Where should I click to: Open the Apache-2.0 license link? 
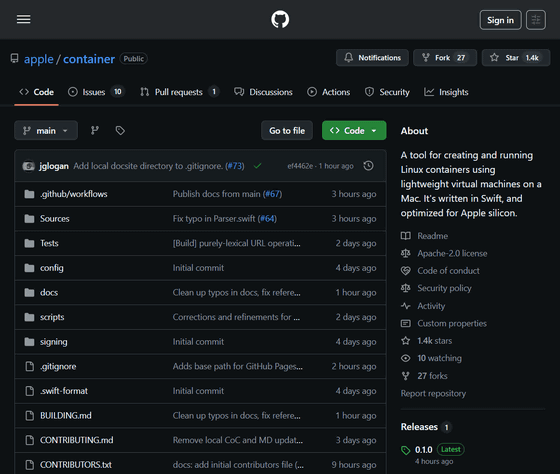[x=452, y=253]
